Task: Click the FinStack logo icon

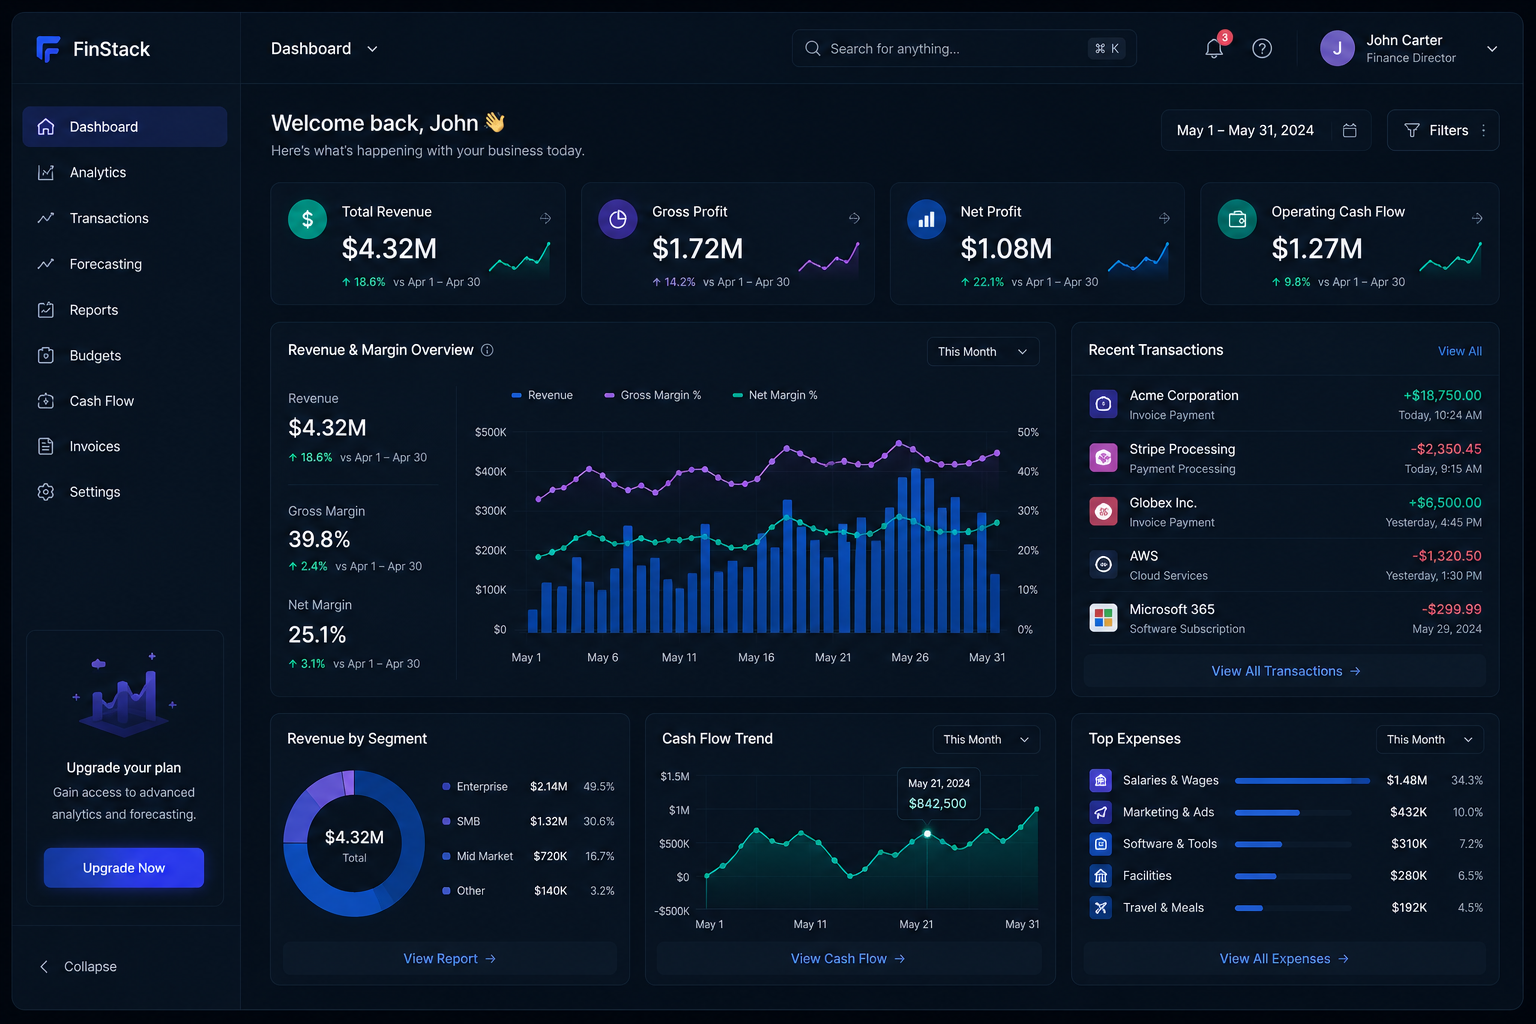Action: click(x=48, y=48)
